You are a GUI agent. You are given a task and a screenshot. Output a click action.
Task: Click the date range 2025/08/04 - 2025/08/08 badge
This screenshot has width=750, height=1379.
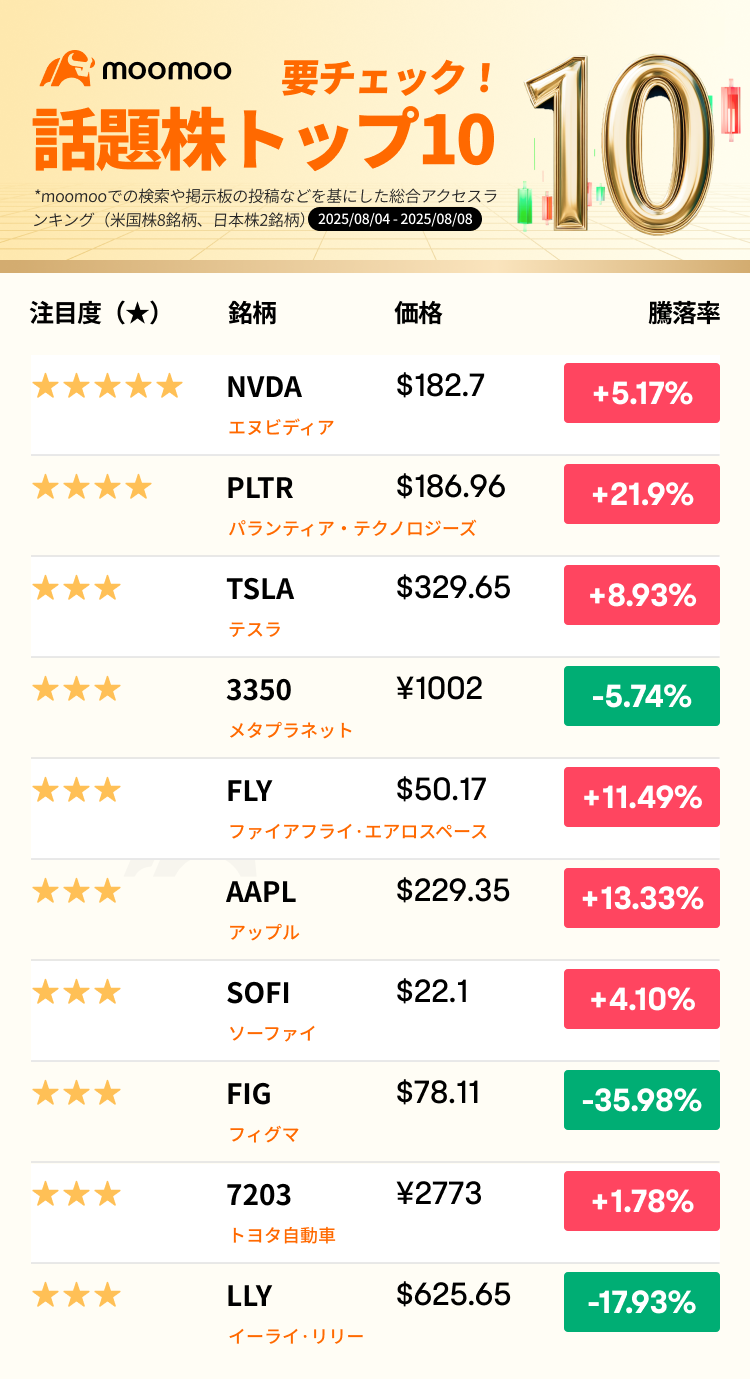(395, 220)
